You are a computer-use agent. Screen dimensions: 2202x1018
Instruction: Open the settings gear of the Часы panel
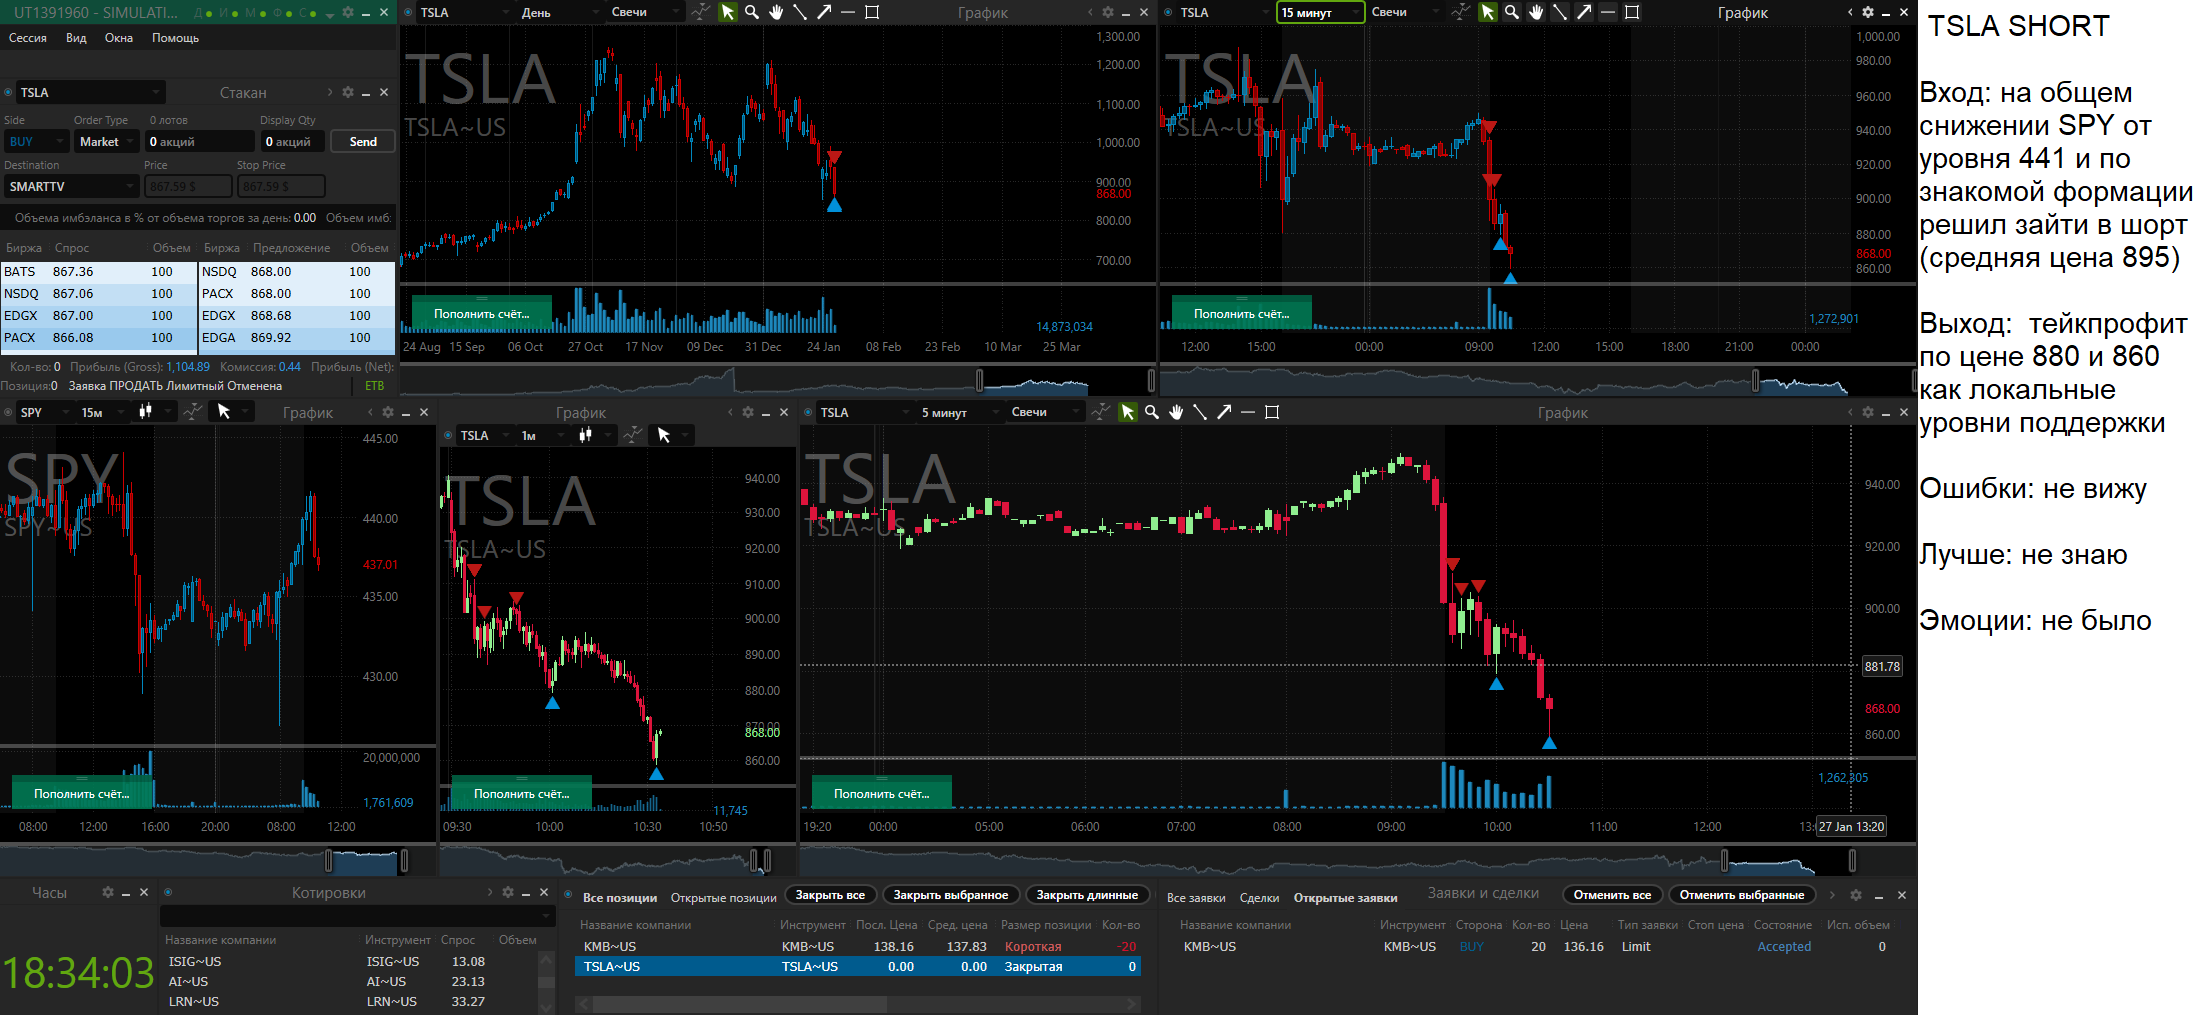108,892
